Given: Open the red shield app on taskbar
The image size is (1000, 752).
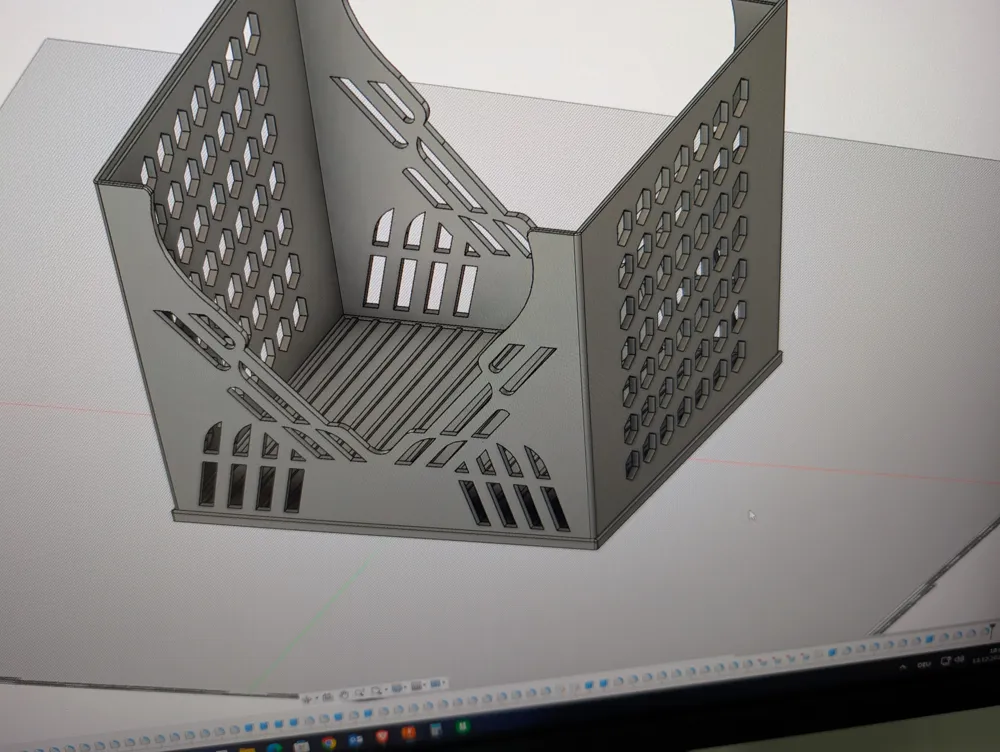Looking at the screenshot, I should click(x=382, y=737).
